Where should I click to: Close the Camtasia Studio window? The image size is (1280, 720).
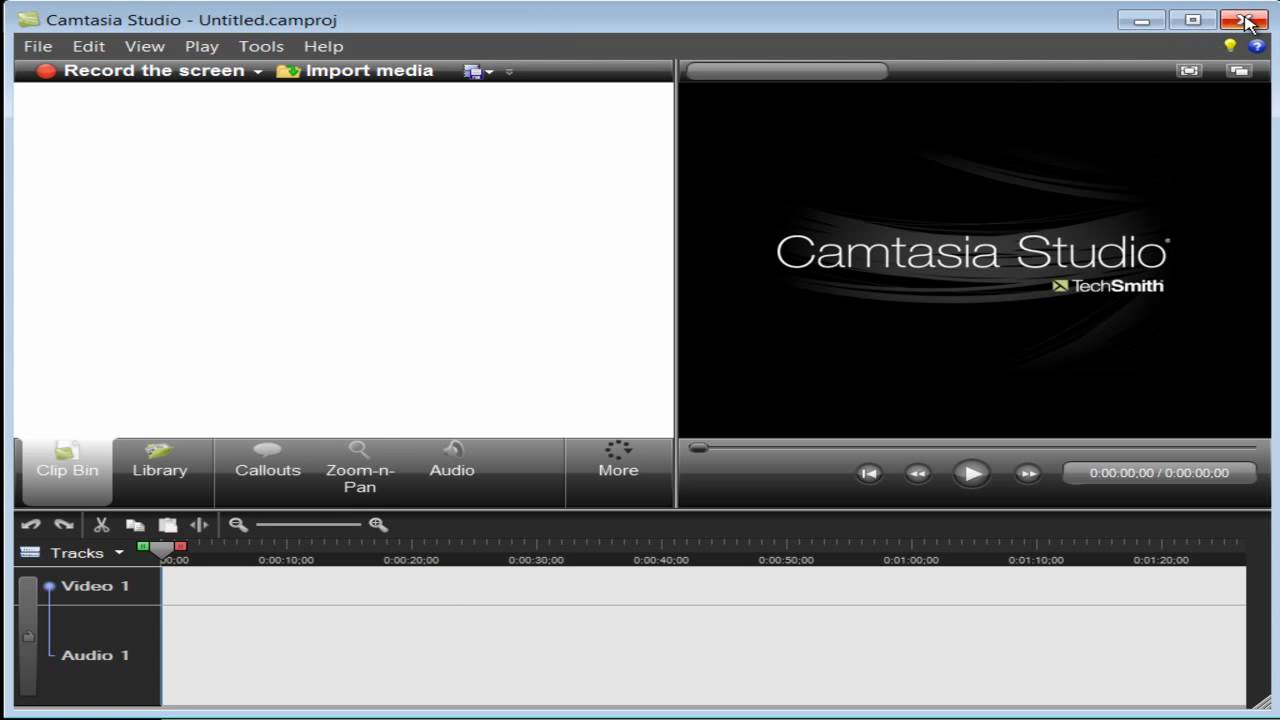click(1244, 20)
